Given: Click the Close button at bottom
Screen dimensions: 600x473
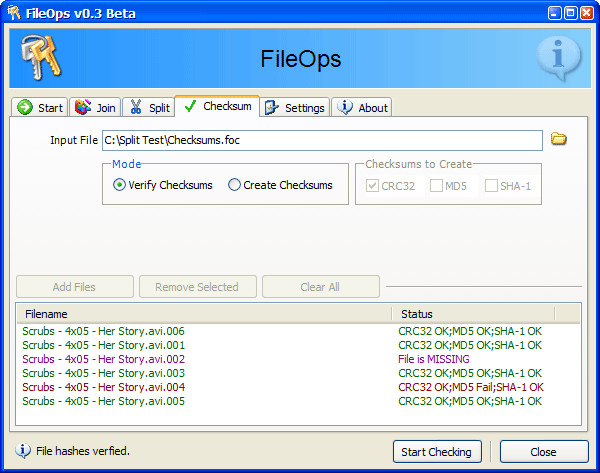Looking at the screenshot, I should (x=544, y=452).
